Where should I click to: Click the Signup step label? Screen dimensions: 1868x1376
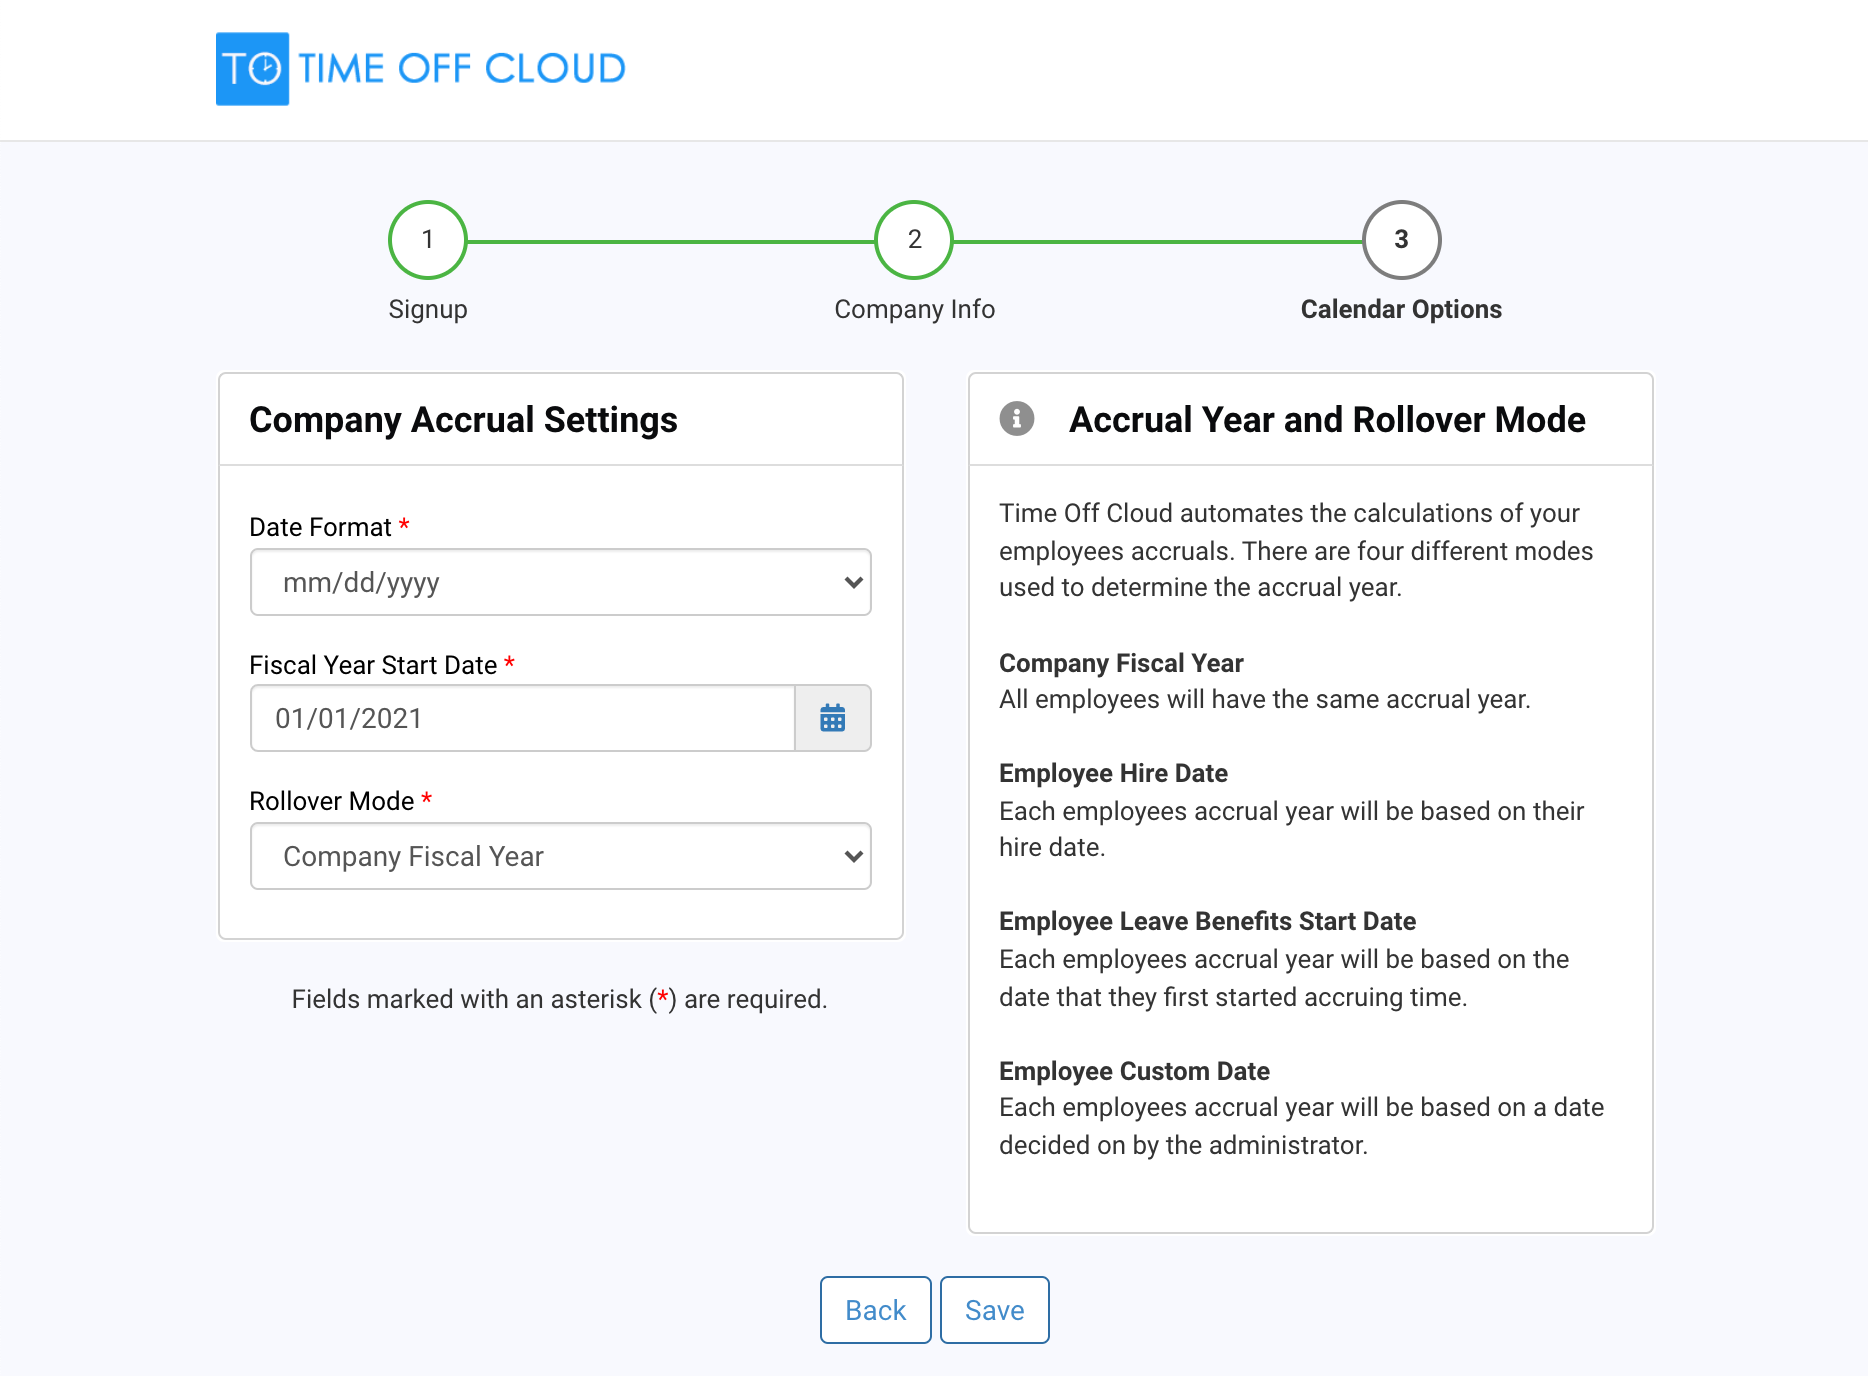click(428, 308)
